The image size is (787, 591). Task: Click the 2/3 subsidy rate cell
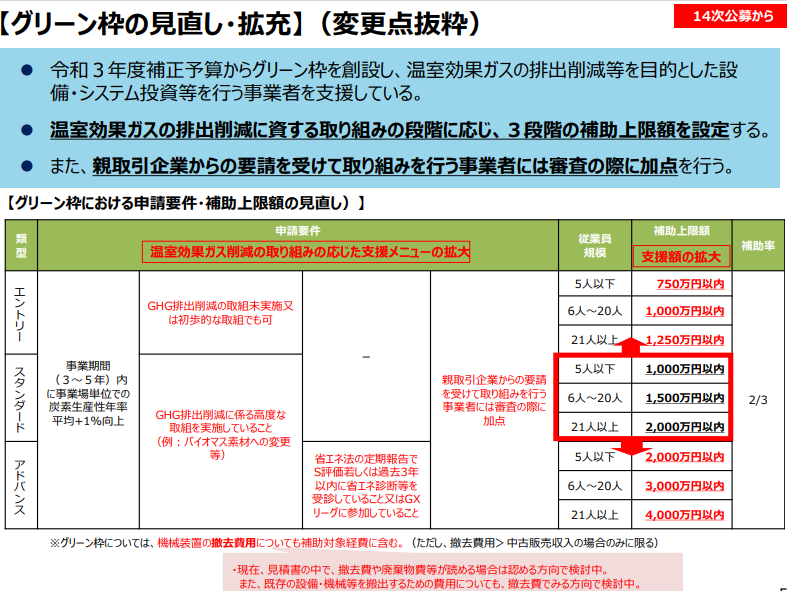[757, 399]
